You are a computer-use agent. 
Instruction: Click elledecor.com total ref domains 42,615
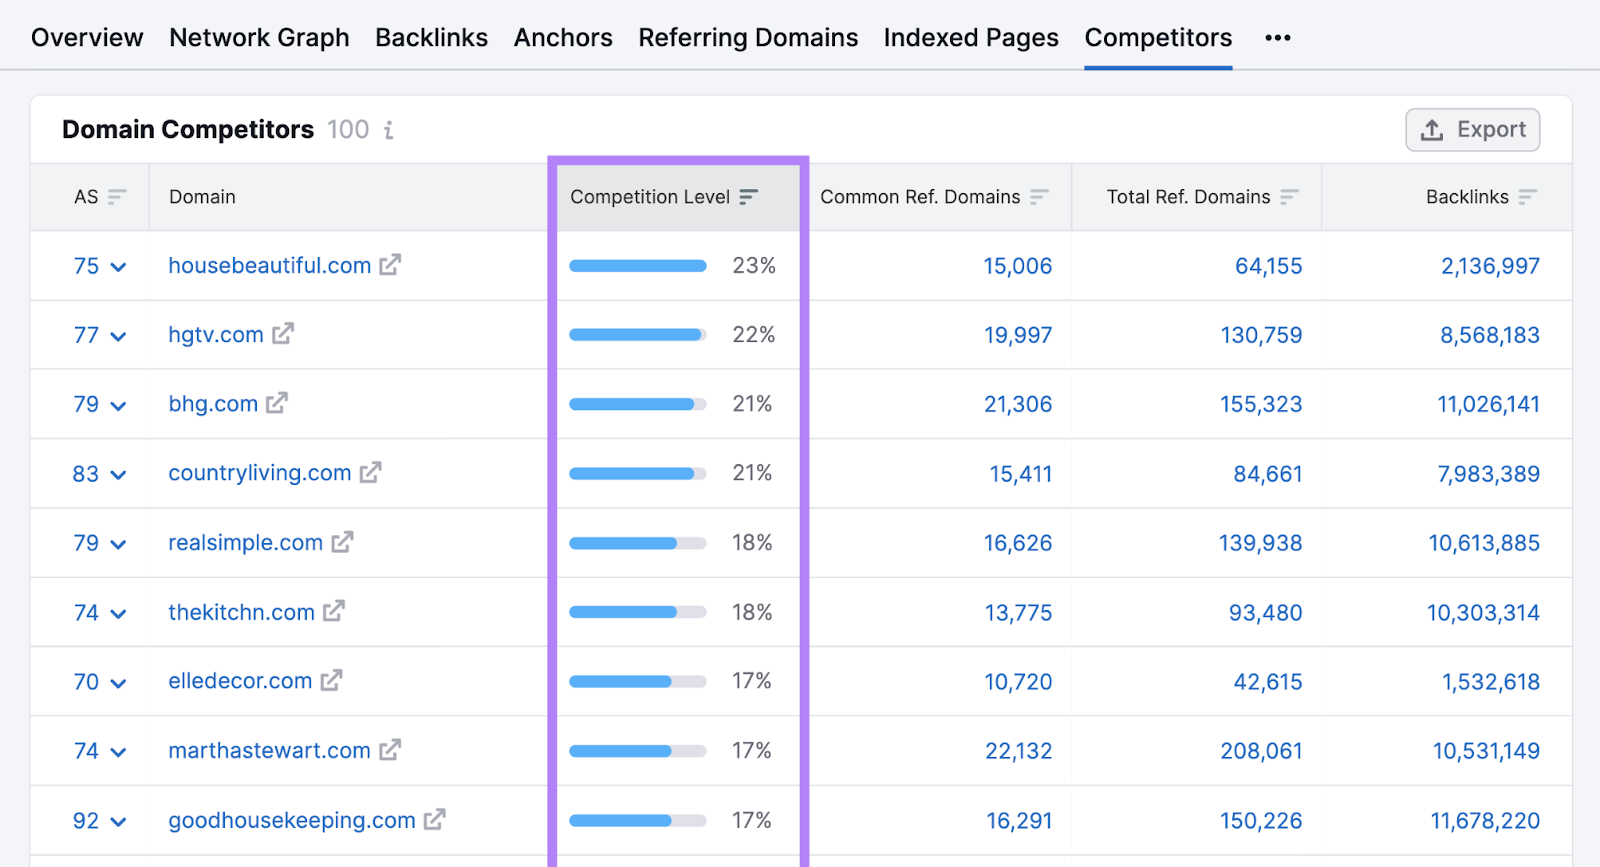tap(1268, 682)
